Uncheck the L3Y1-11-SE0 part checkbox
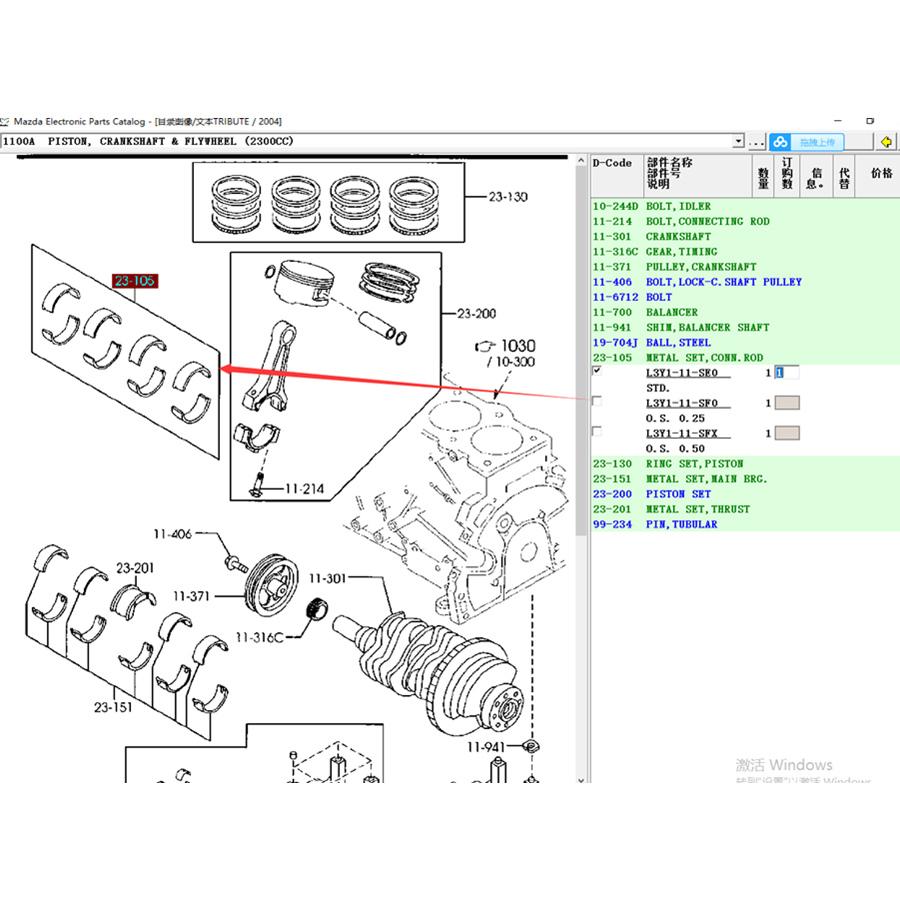 pyautogui.click(x=597, y=371)
